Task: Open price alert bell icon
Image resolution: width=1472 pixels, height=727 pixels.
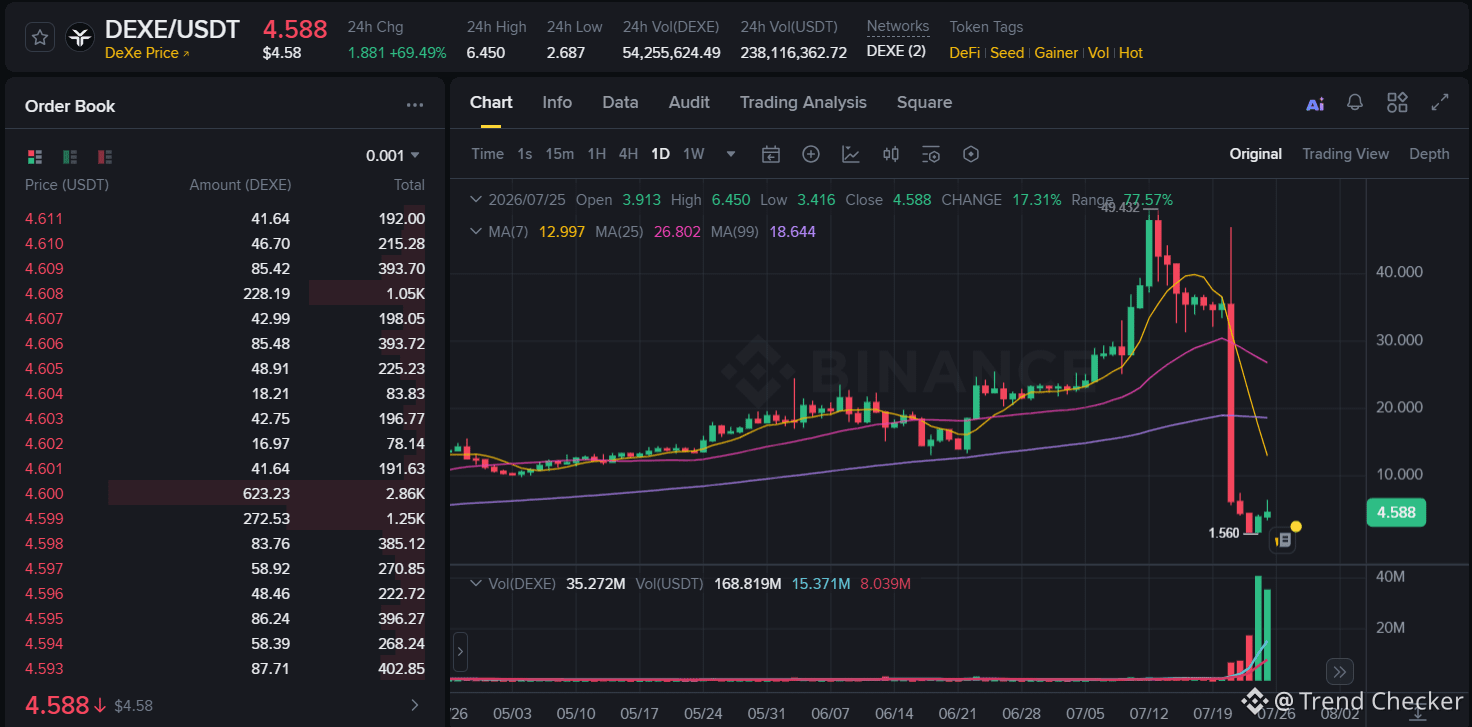Action: (x=1355, y=102)
